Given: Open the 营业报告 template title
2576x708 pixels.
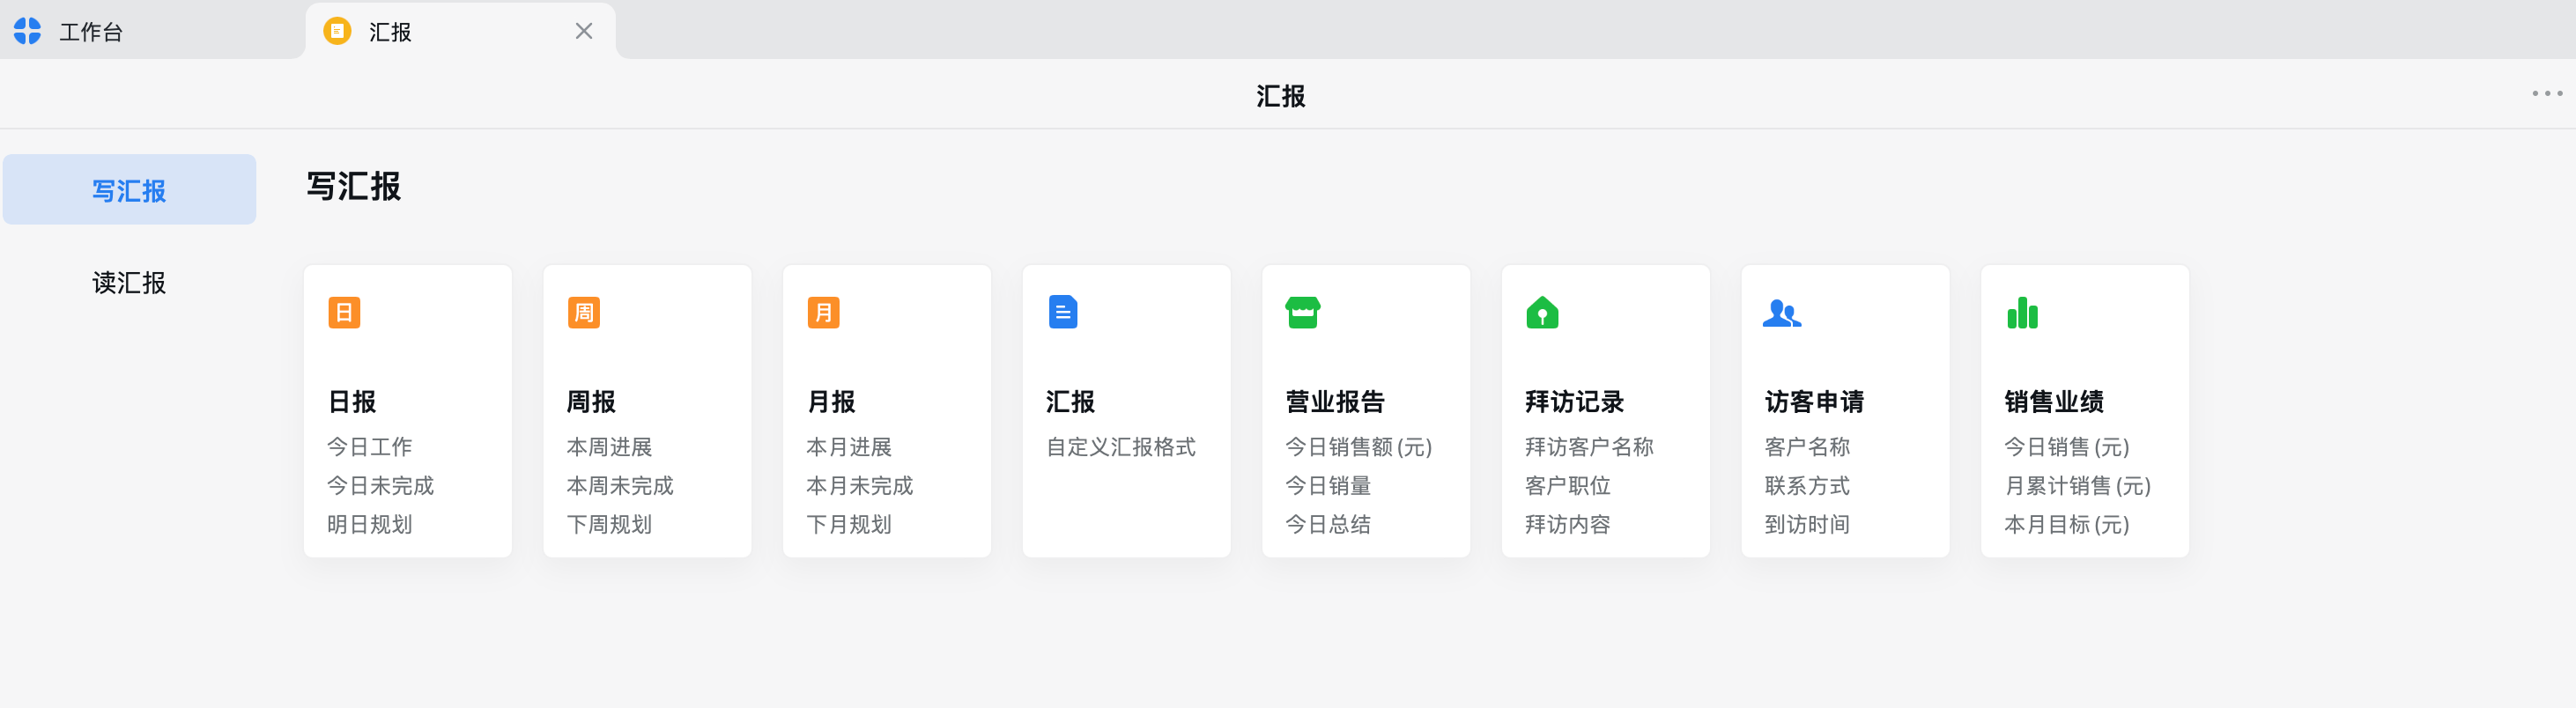Looking at the screenshot, I should [1335, 401].
